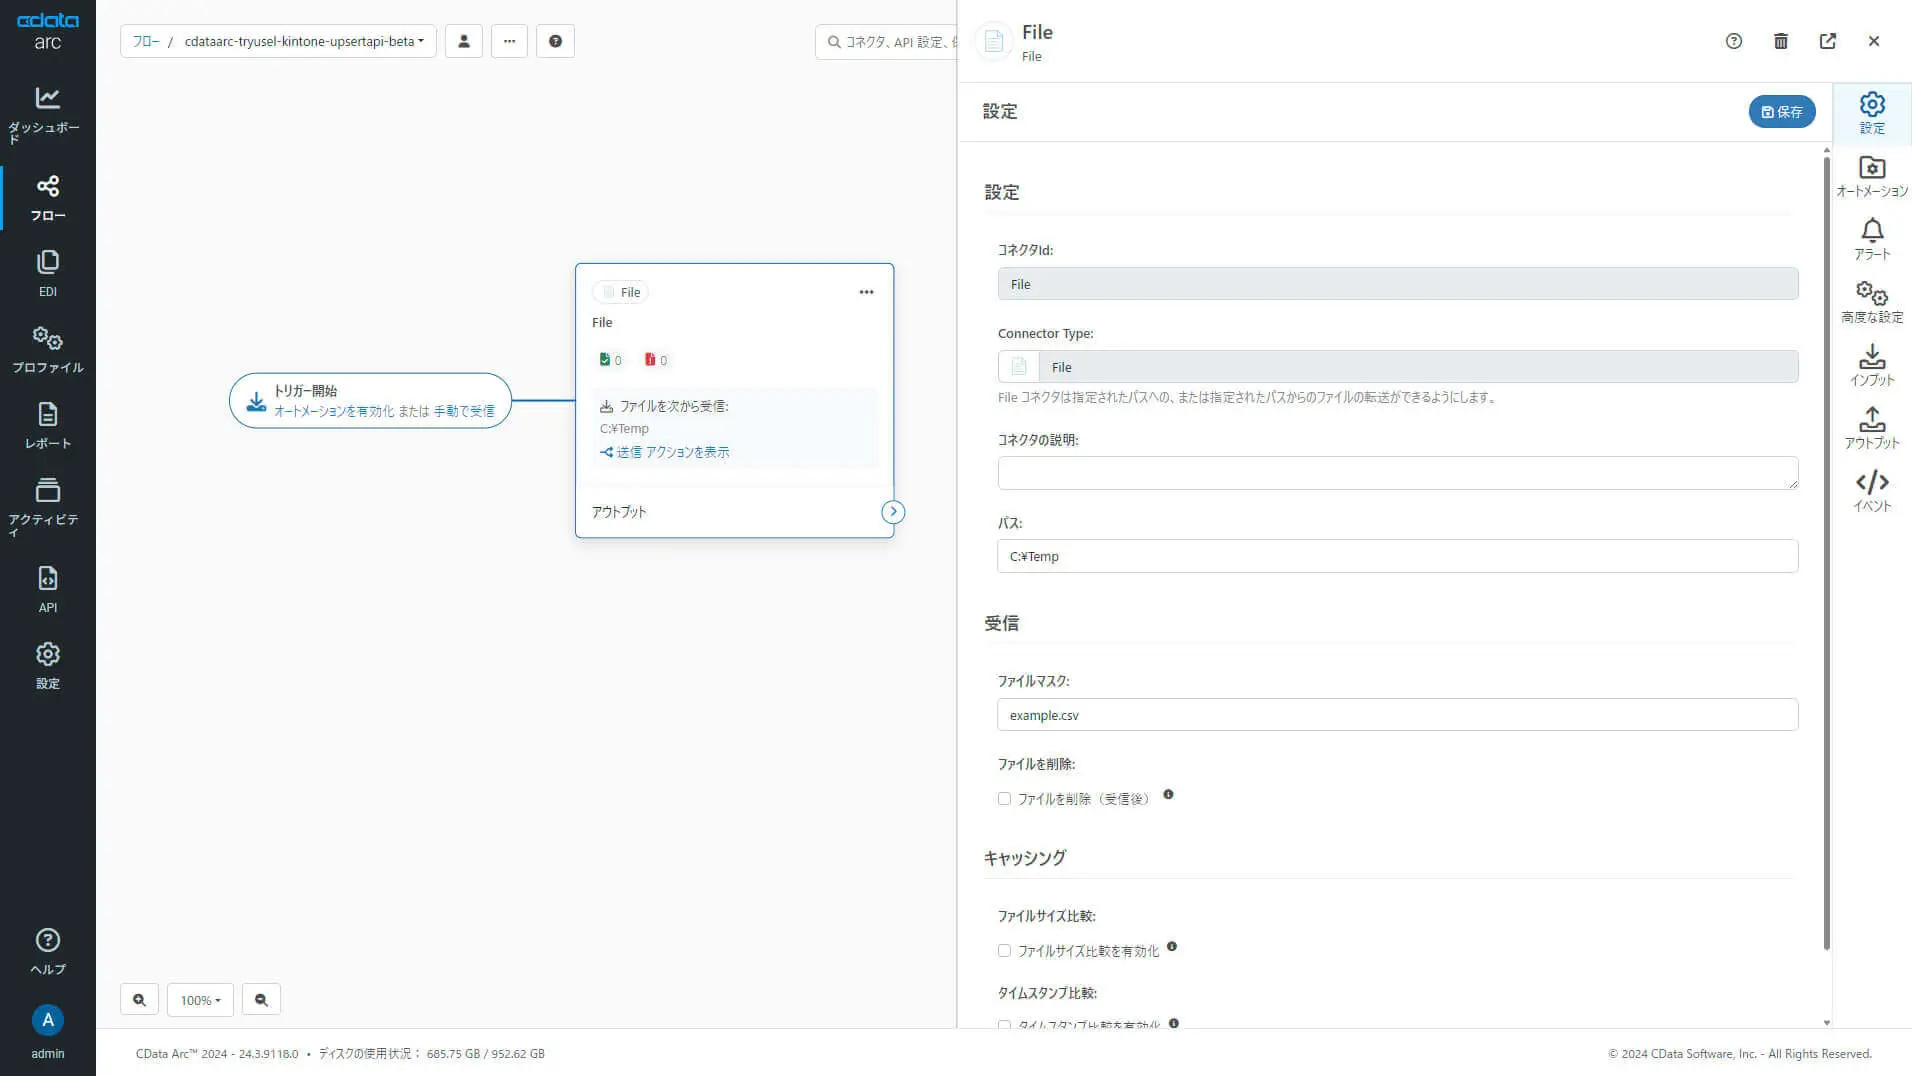Viewport: 1912px width, 1076px height.
Task: Open connector in new window icon
Action: coord(1827,41)
